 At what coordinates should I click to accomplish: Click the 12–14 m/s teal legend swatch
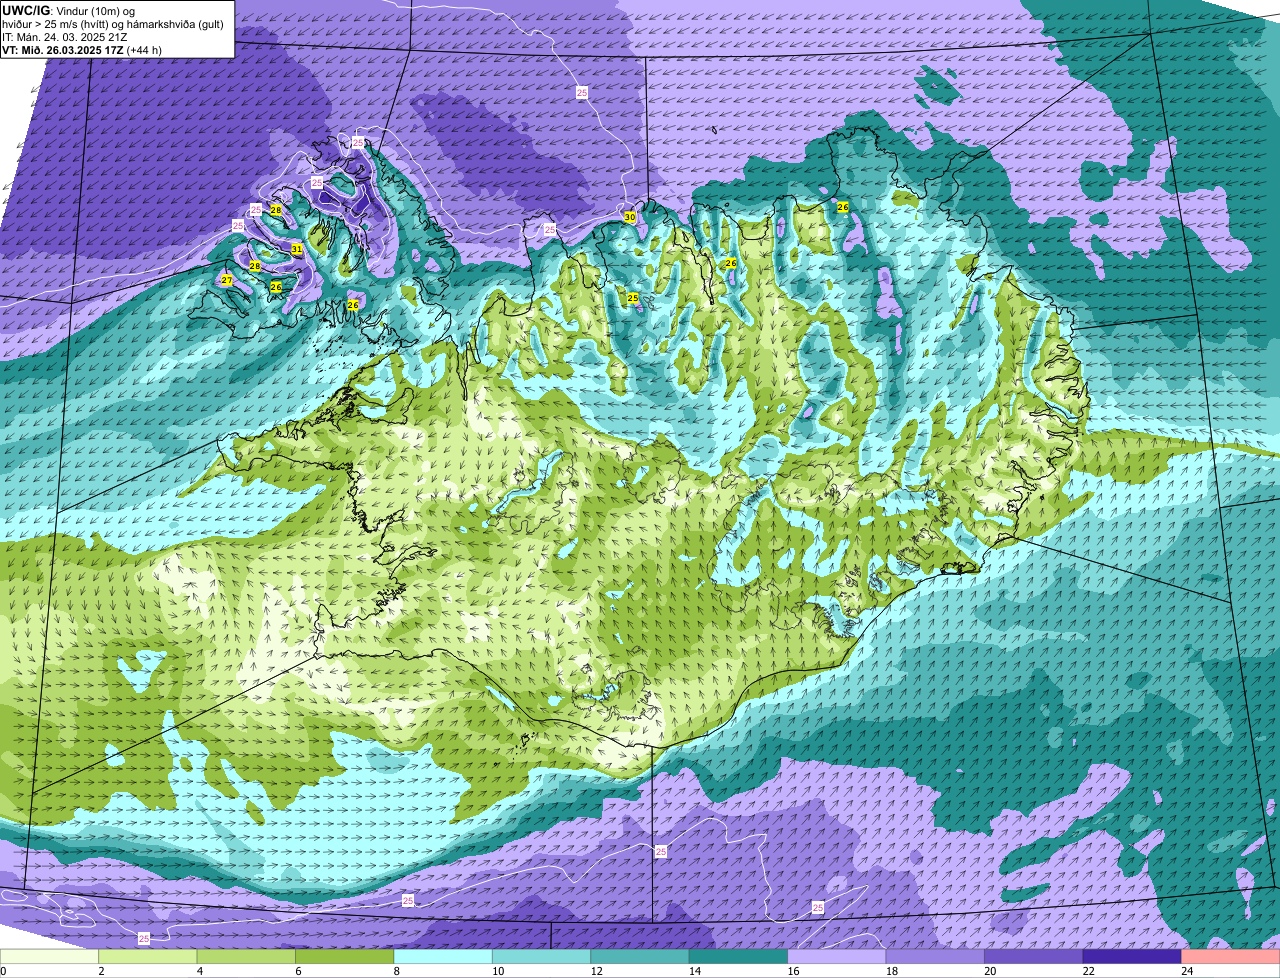click(640, 956)
